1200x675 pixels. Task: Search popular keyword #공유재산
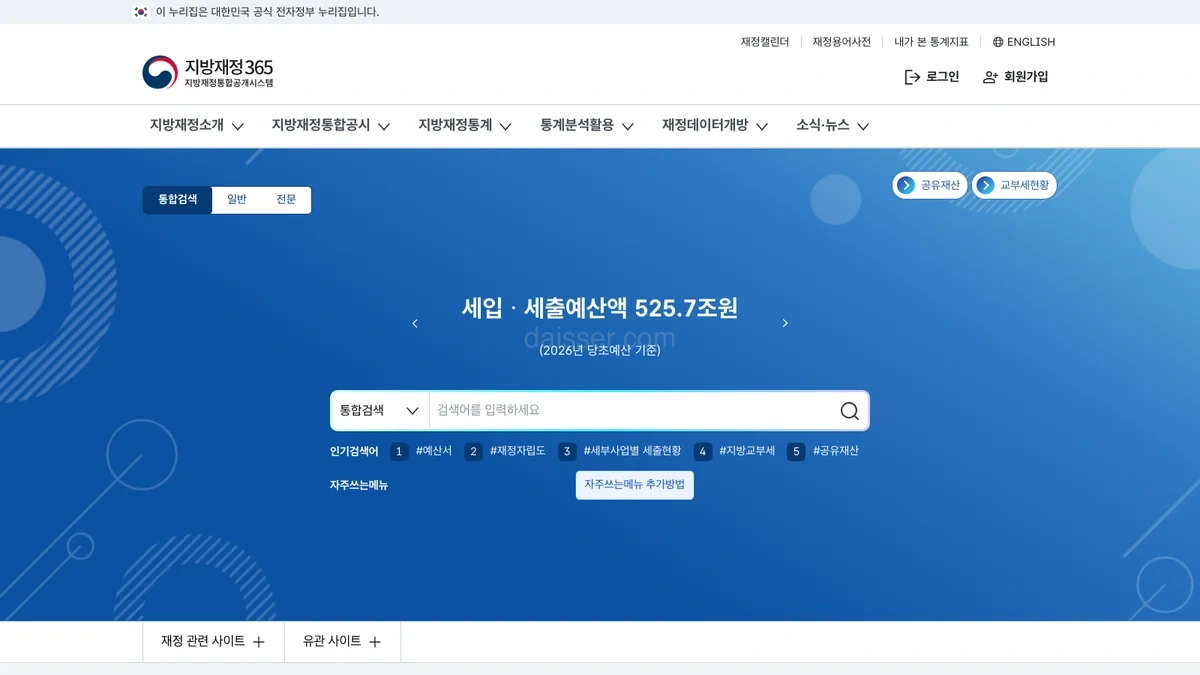point(836,451)
